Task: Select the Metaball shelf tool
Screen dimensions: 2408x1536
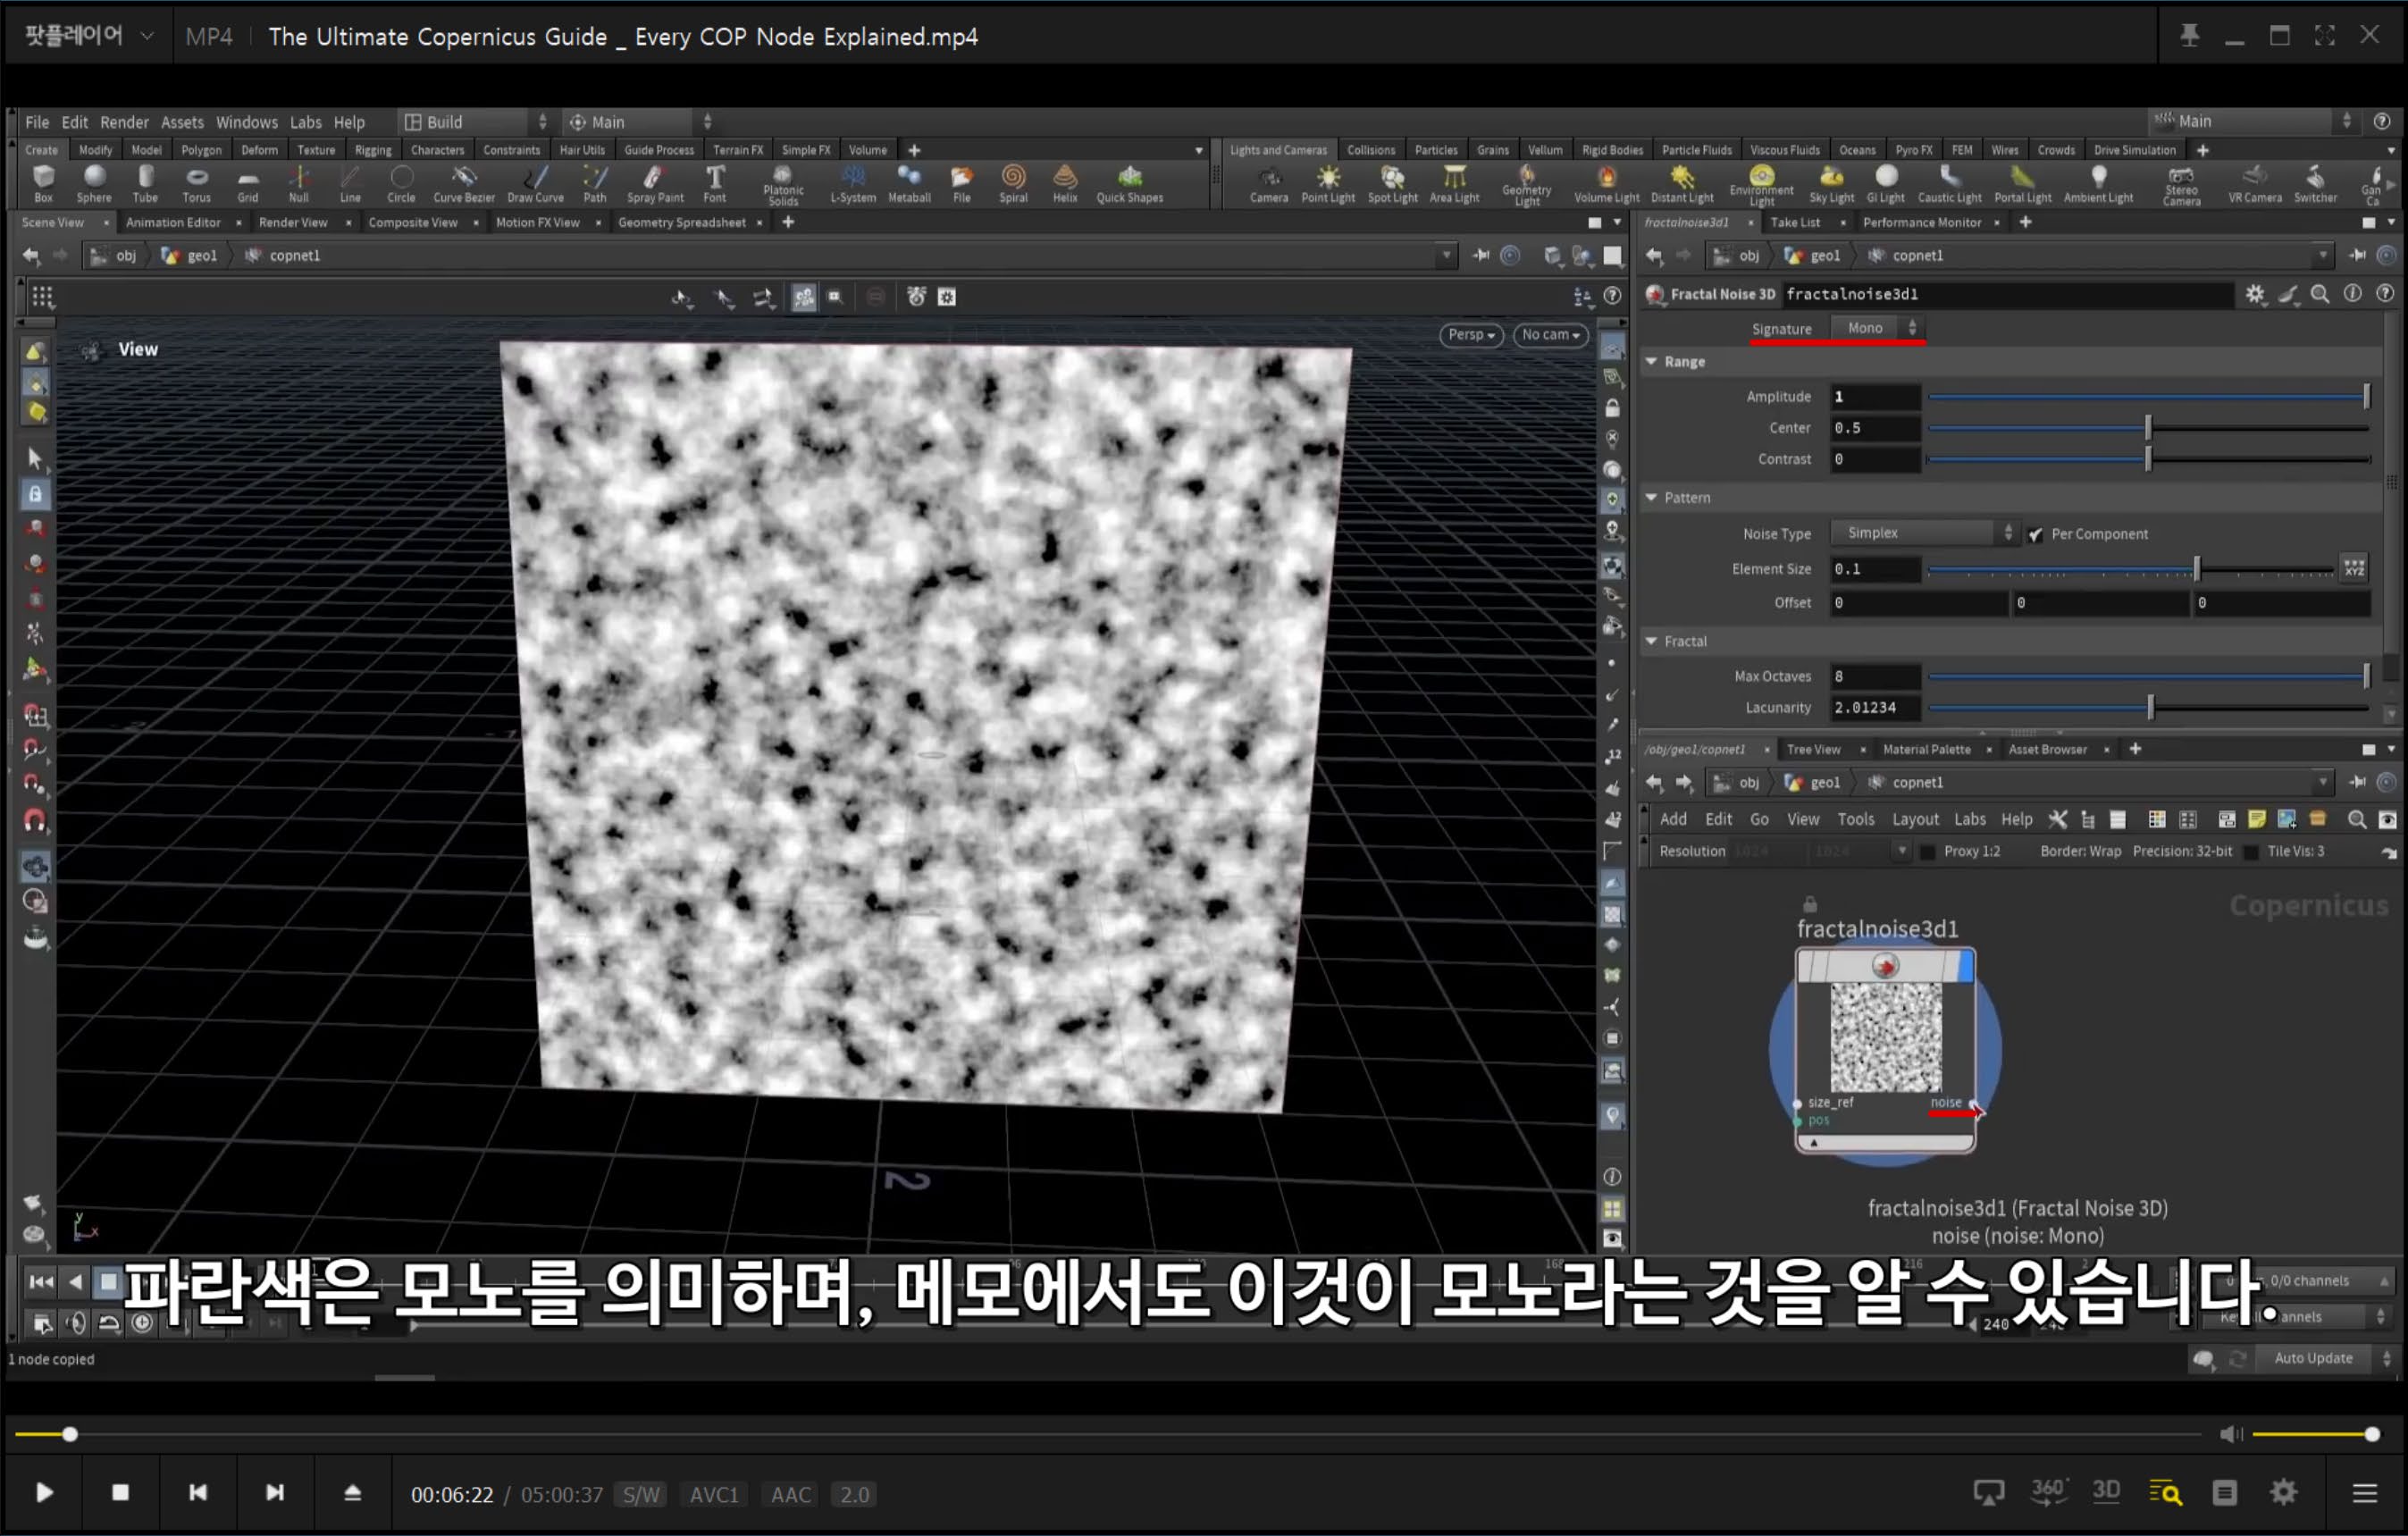Action: pos(909,184)
